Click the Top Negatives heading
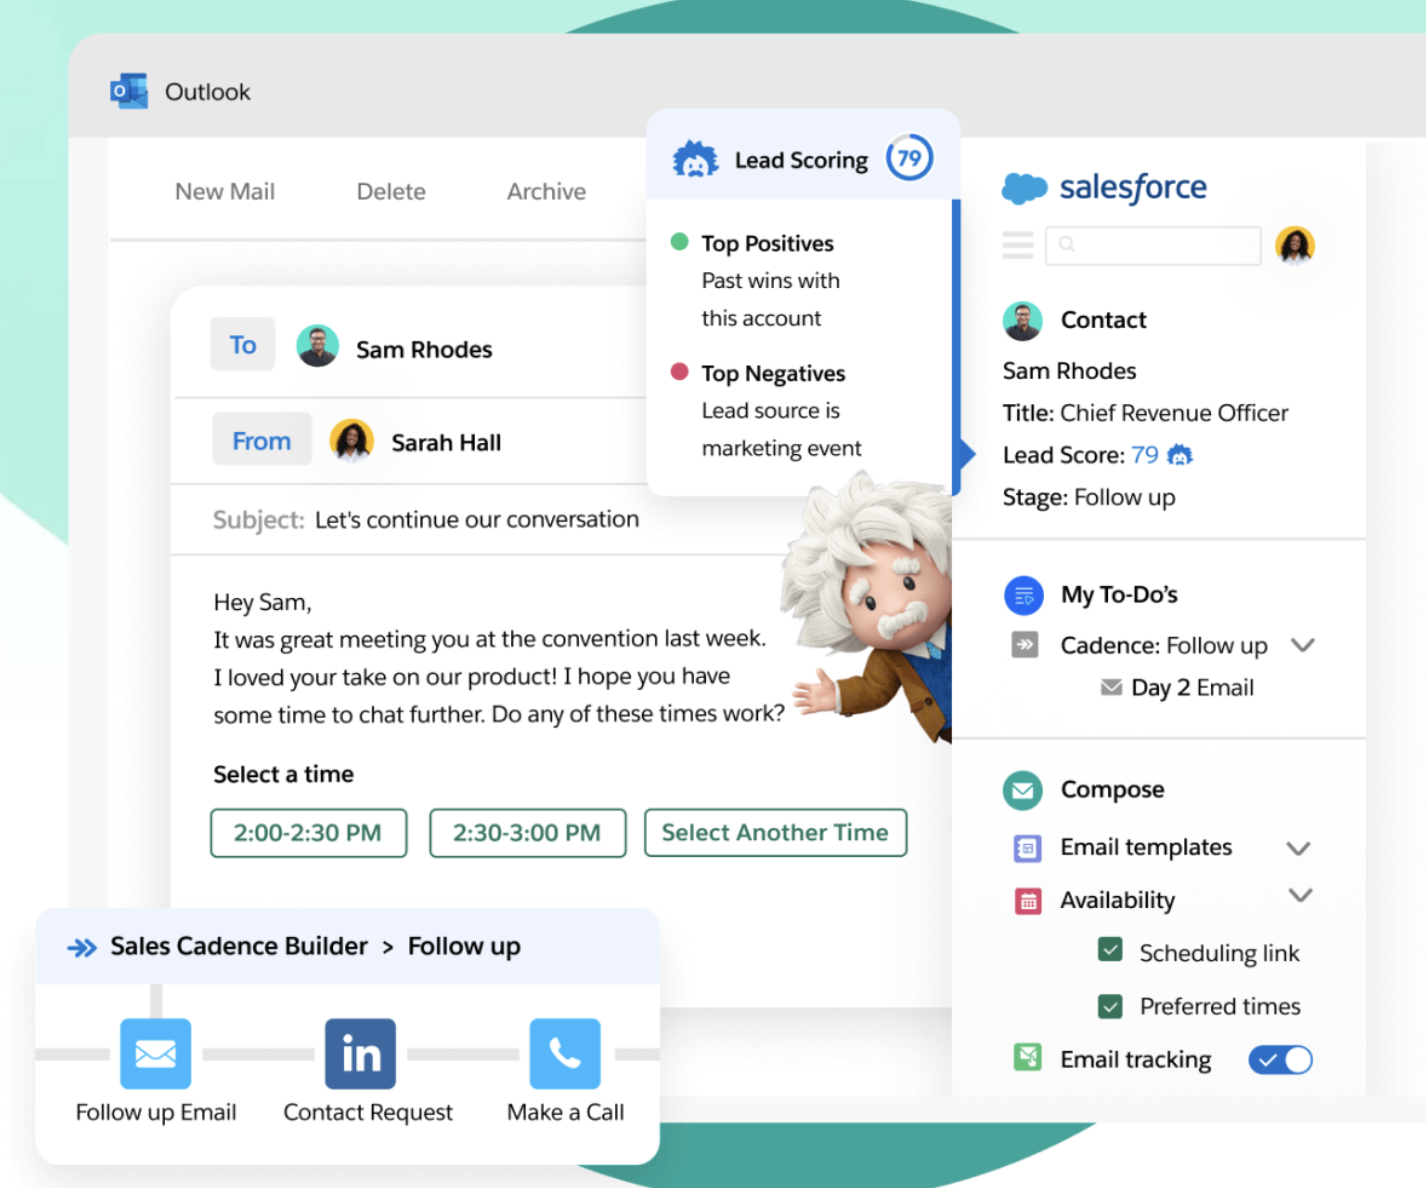The image size is (1426, 1188). (773, 373)
